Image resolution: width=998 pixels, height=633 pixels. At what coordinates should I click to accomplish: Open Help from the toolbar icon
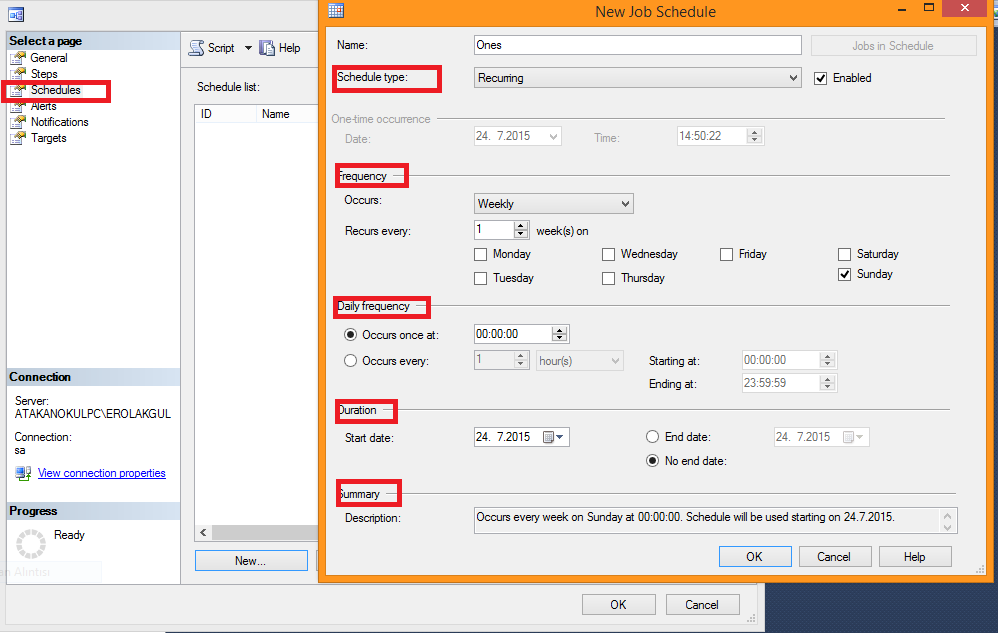[x=267, y=48]
